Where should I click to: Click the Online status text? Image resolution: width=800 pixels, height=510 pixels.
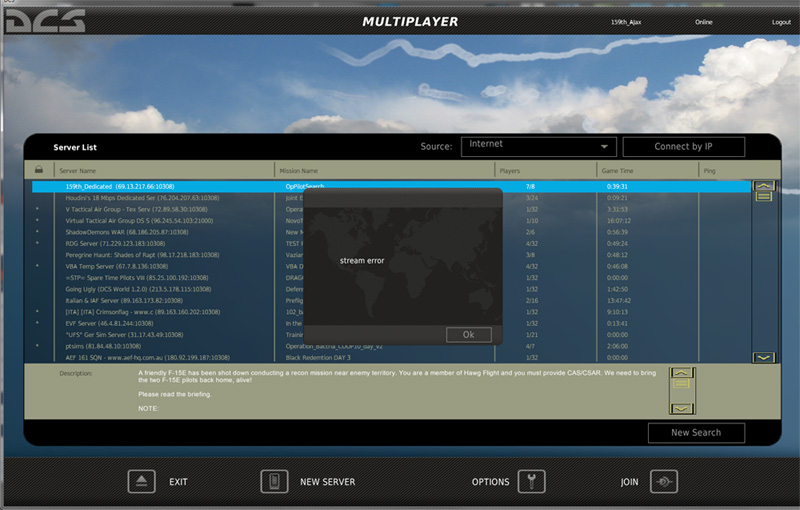(x=704, y=22)
